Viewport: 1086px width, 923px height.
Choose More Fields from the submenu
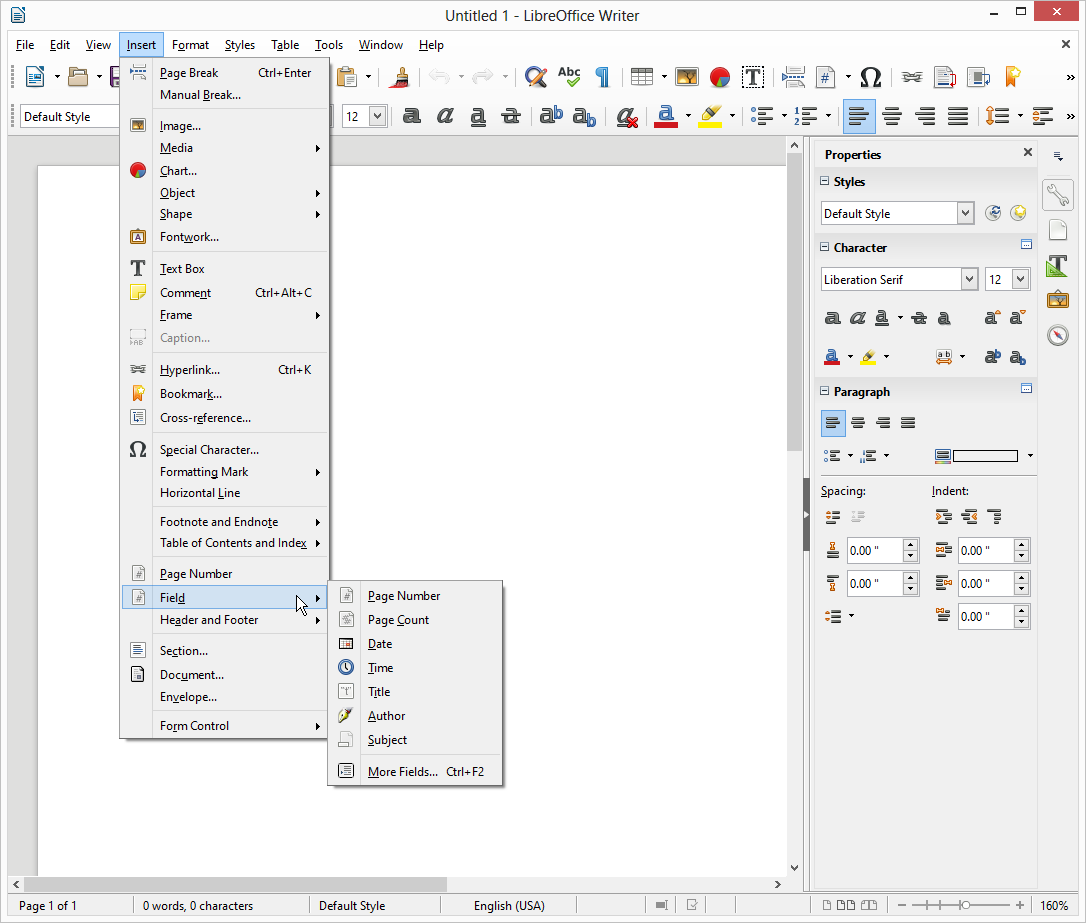click(x=415, y=771)
